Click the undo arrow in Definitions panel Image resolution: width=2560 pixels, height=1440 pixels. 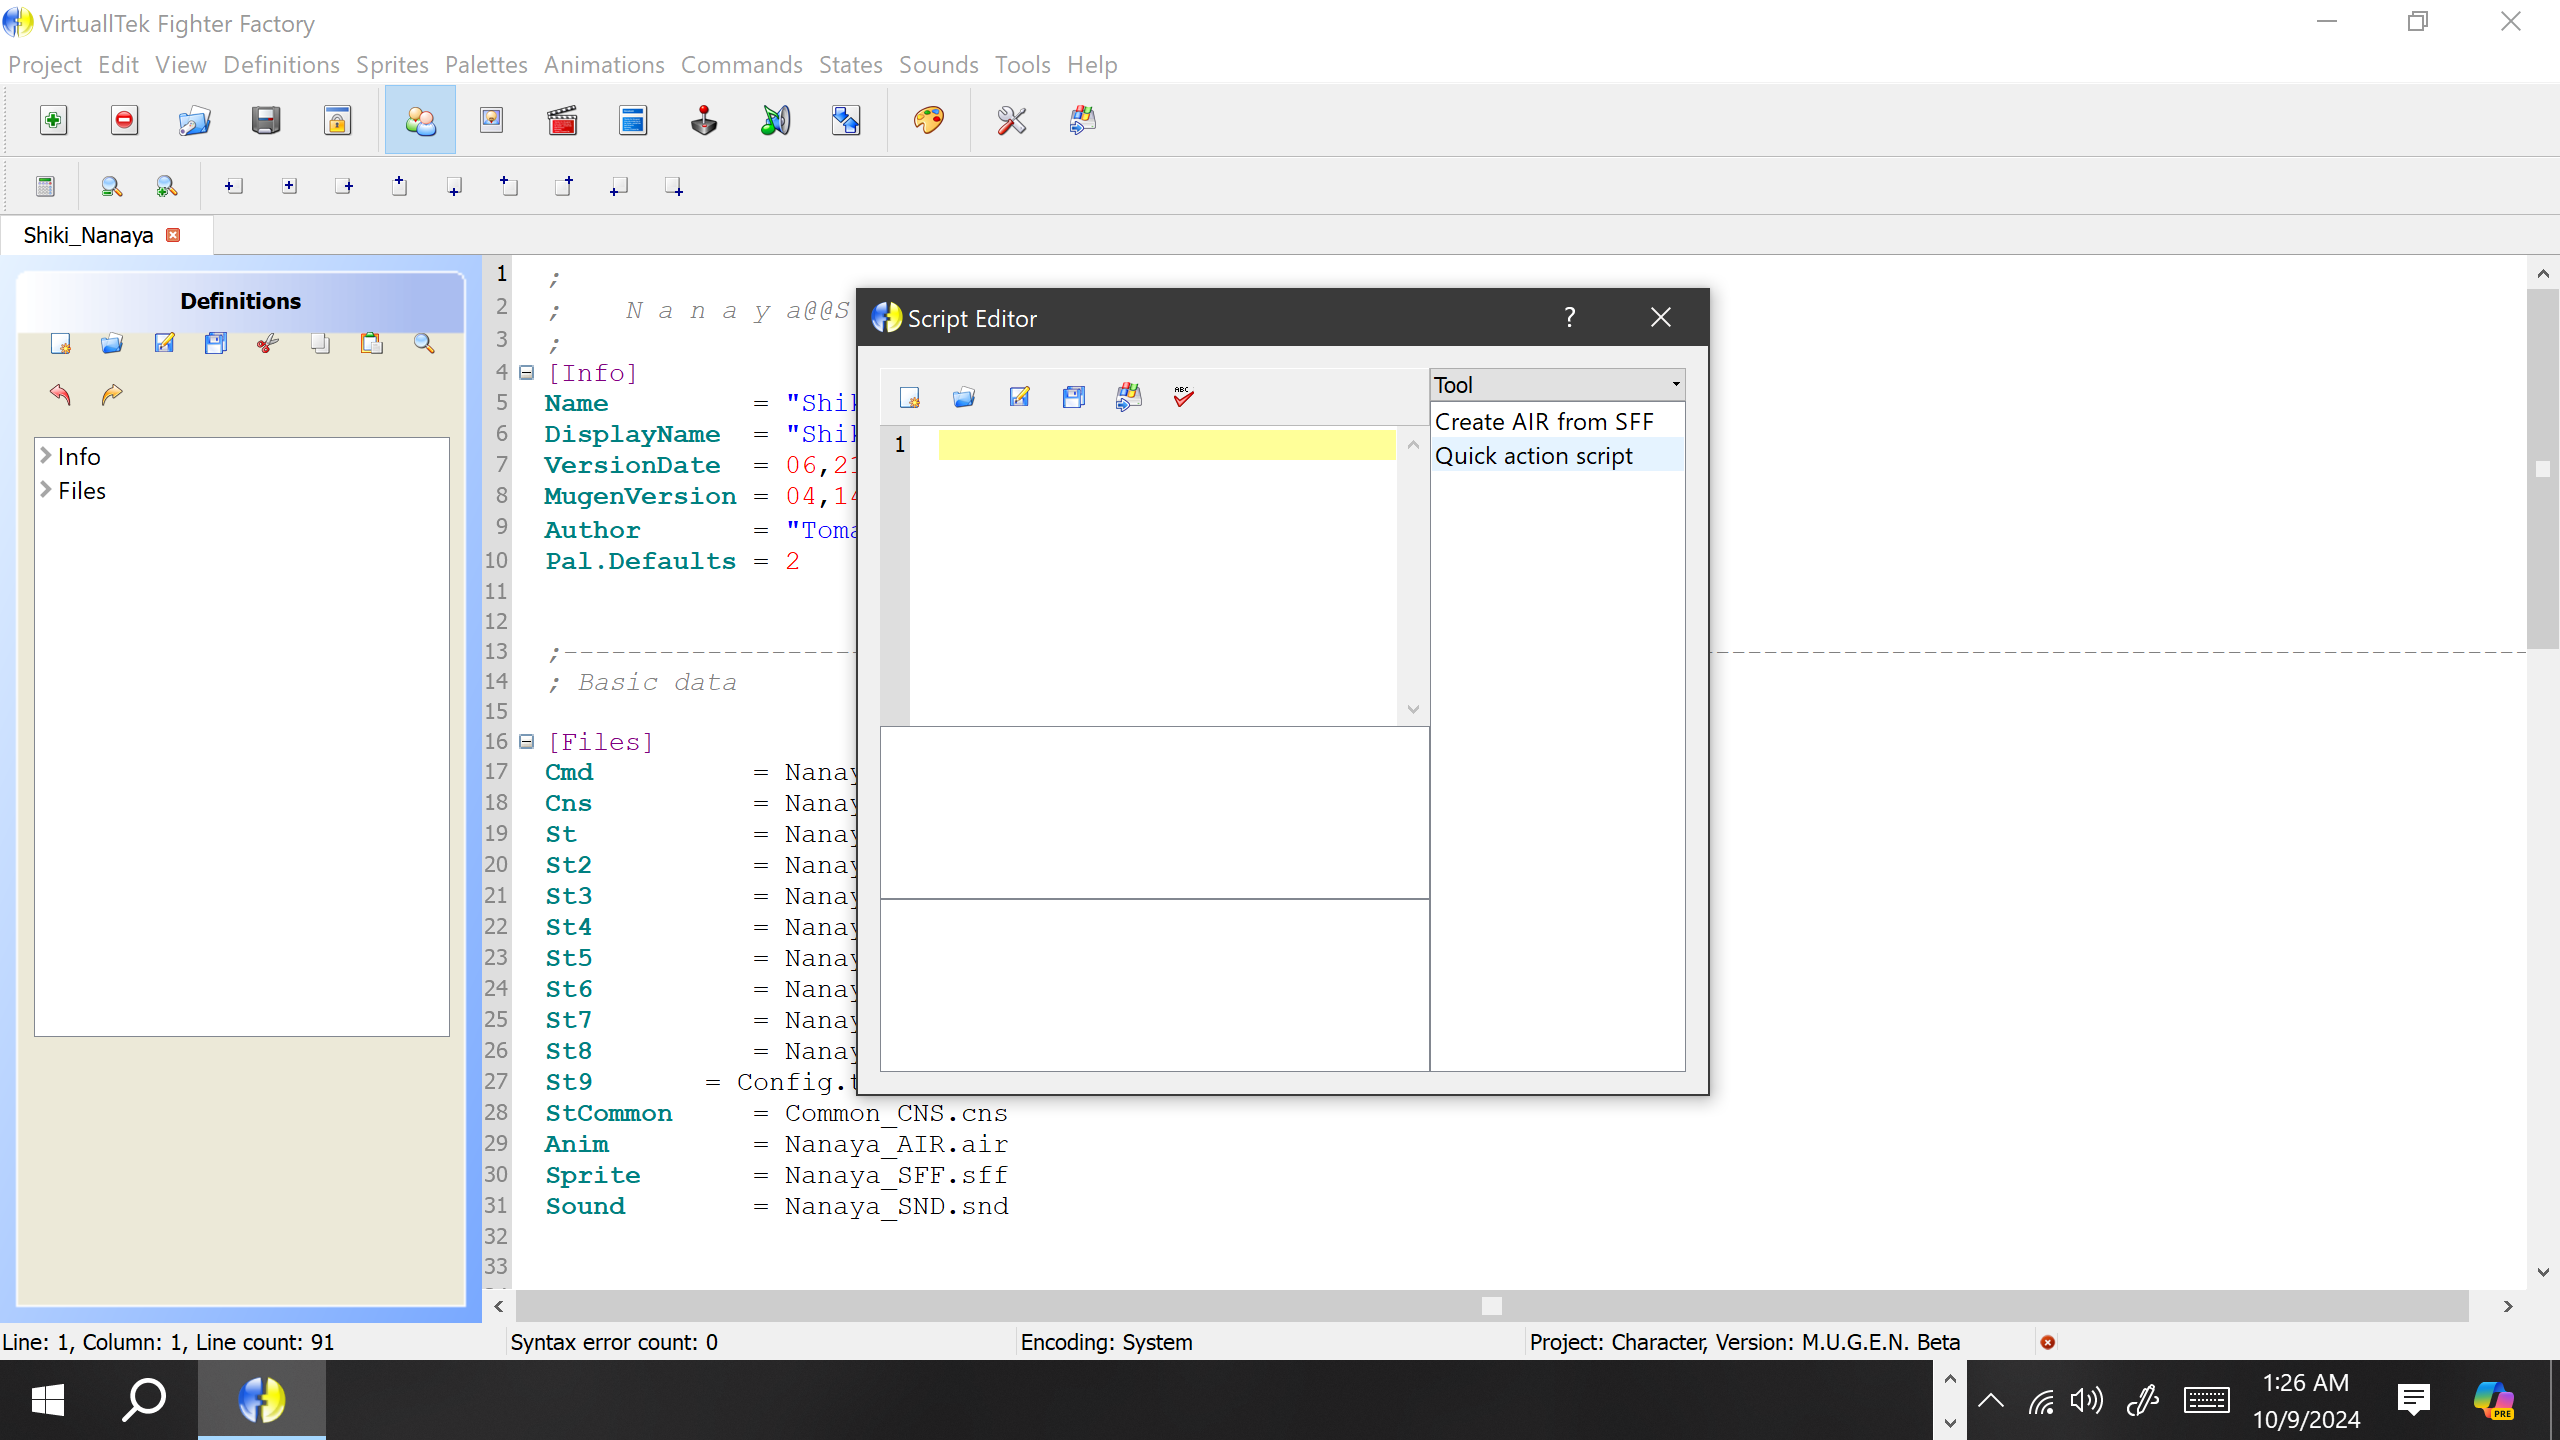click(60, 395)
